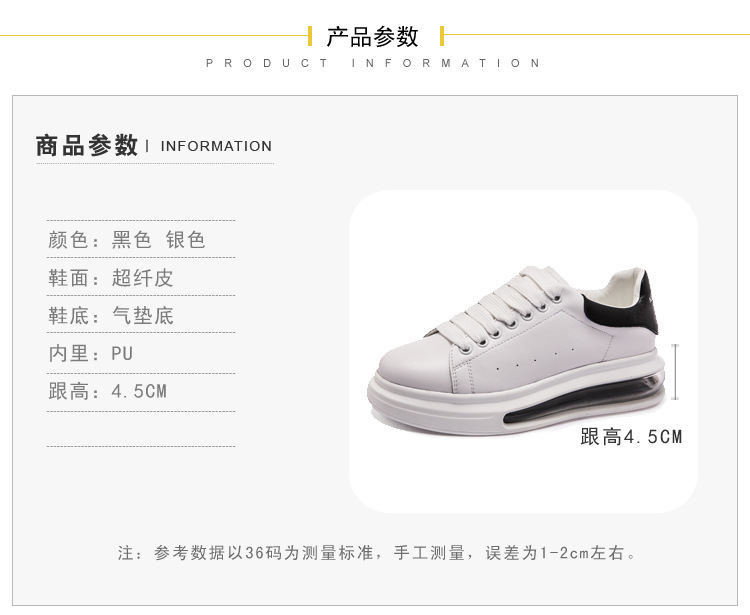The height and width of the screenshot is (615, 750).
Task: Click the black heel tab on sneaker
Action: (626, 304)
